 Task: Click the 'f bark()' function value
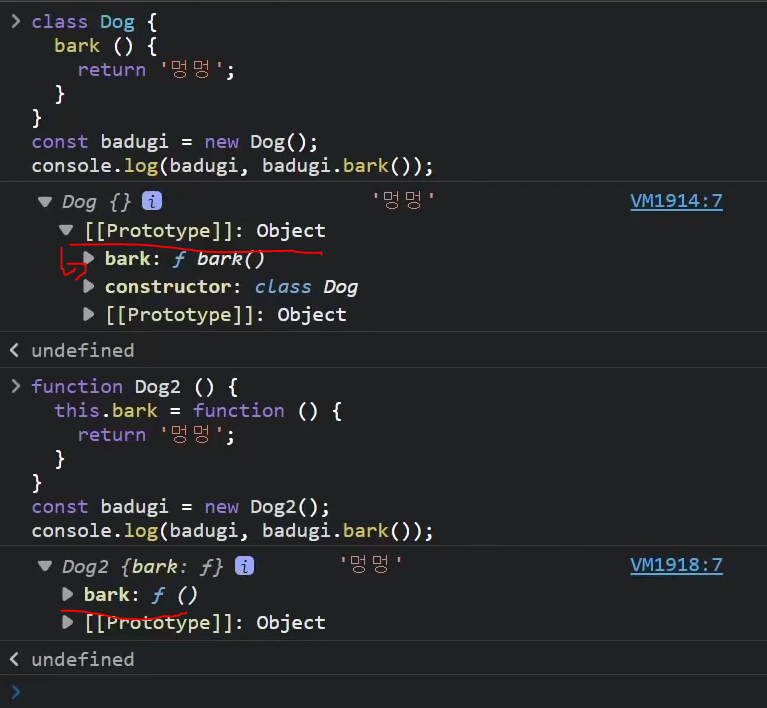[x=219, y=259]
